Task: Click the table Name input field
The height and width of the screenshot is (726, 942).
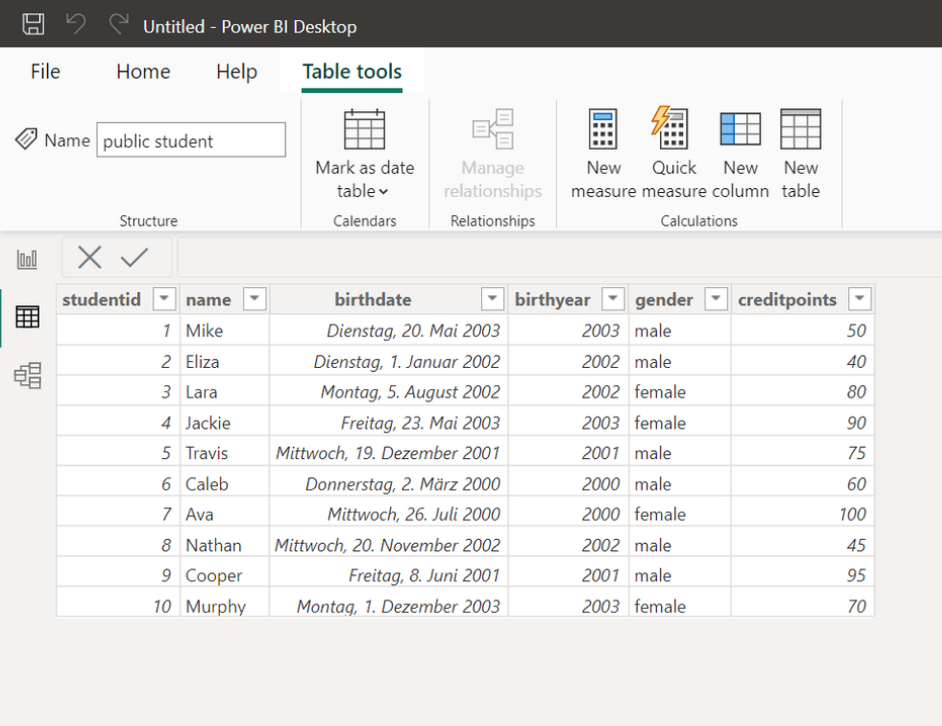Action: tap(190, 140)
